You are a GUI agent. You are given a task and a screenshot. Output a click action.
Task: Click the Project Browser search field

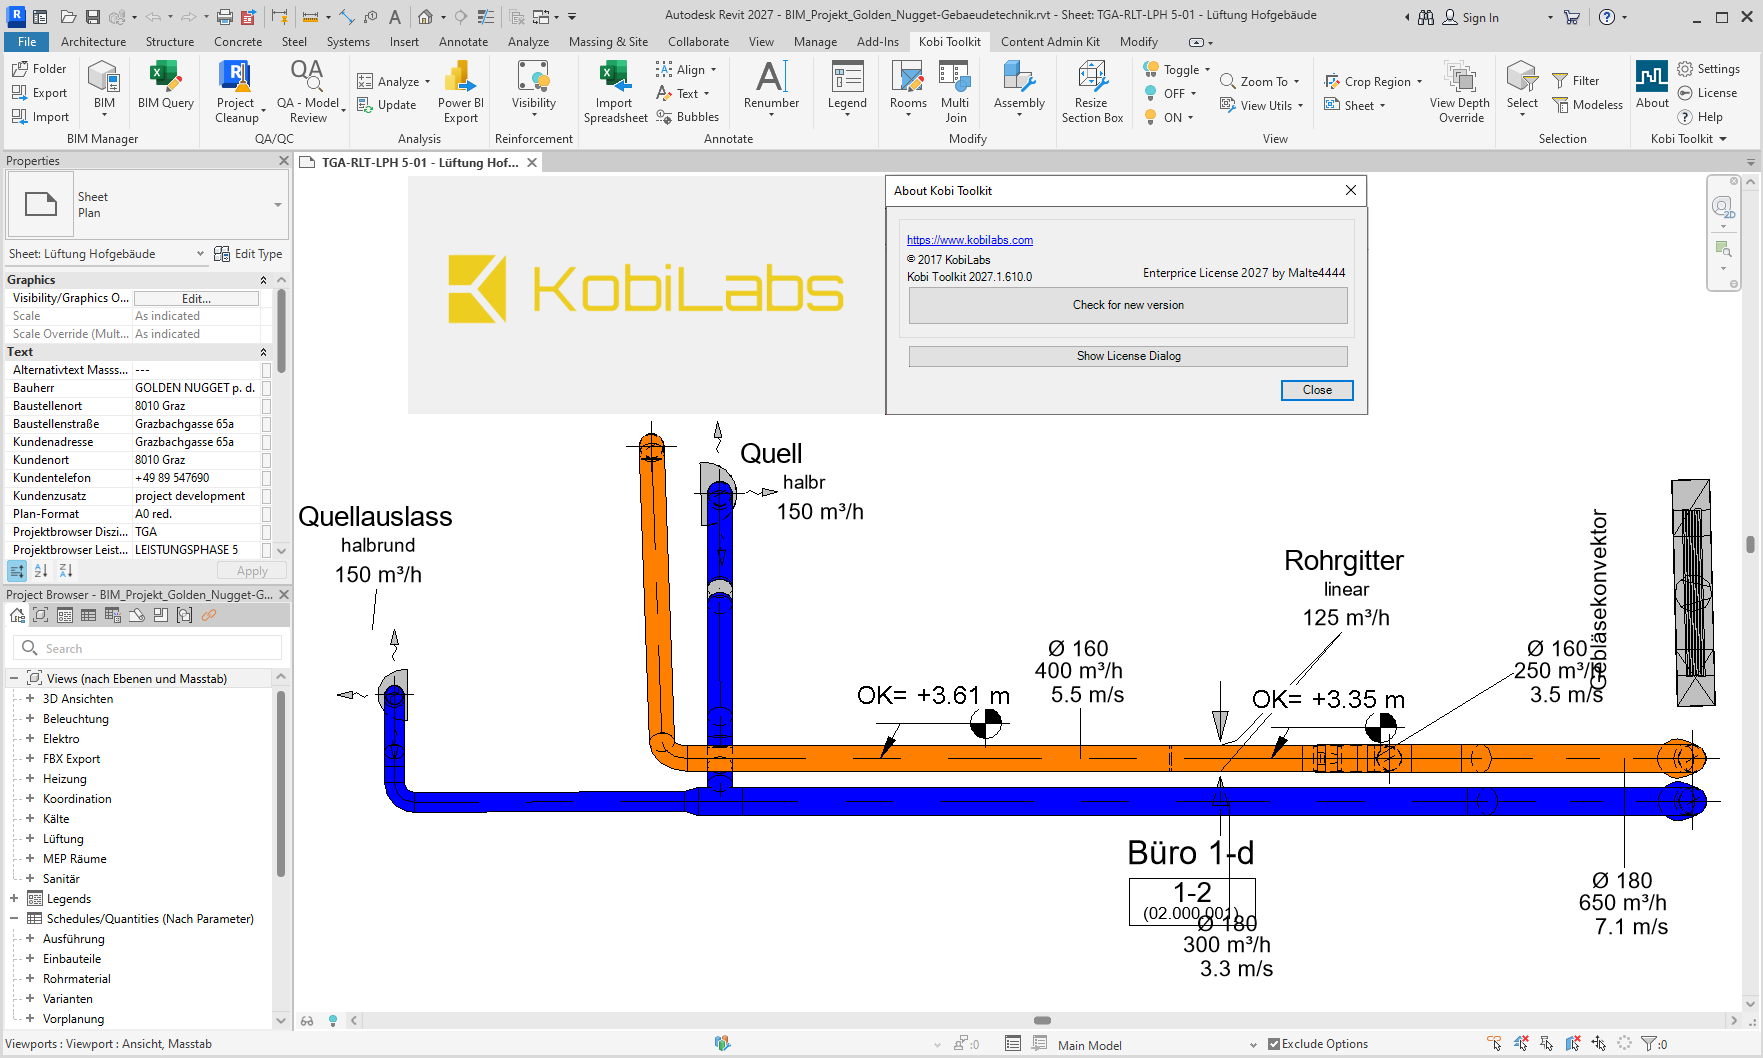147,648
